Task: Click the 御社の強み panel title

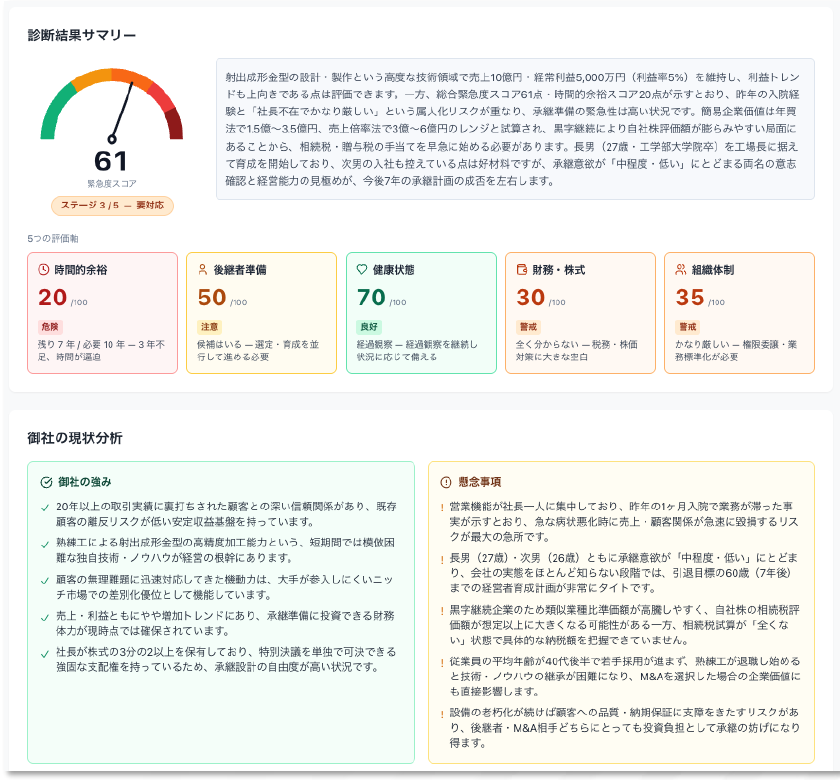Action: (85, 482)
